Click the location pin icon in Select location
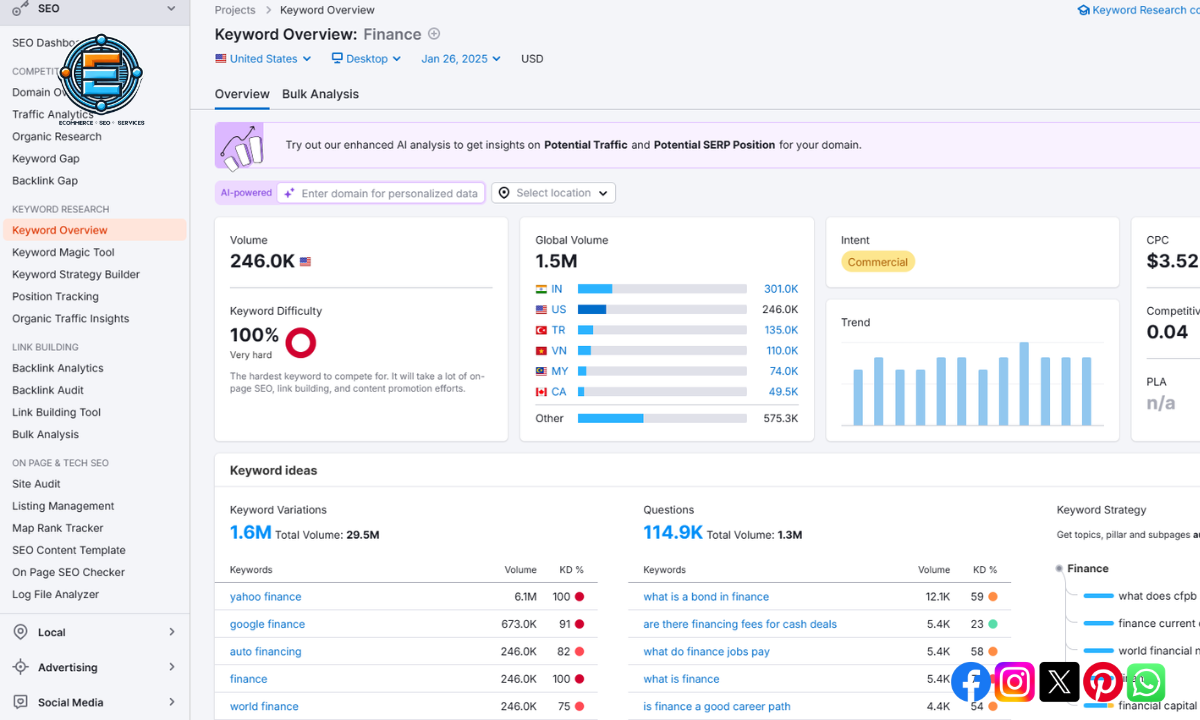1200x720 pixels. click(x=504, y=192)
